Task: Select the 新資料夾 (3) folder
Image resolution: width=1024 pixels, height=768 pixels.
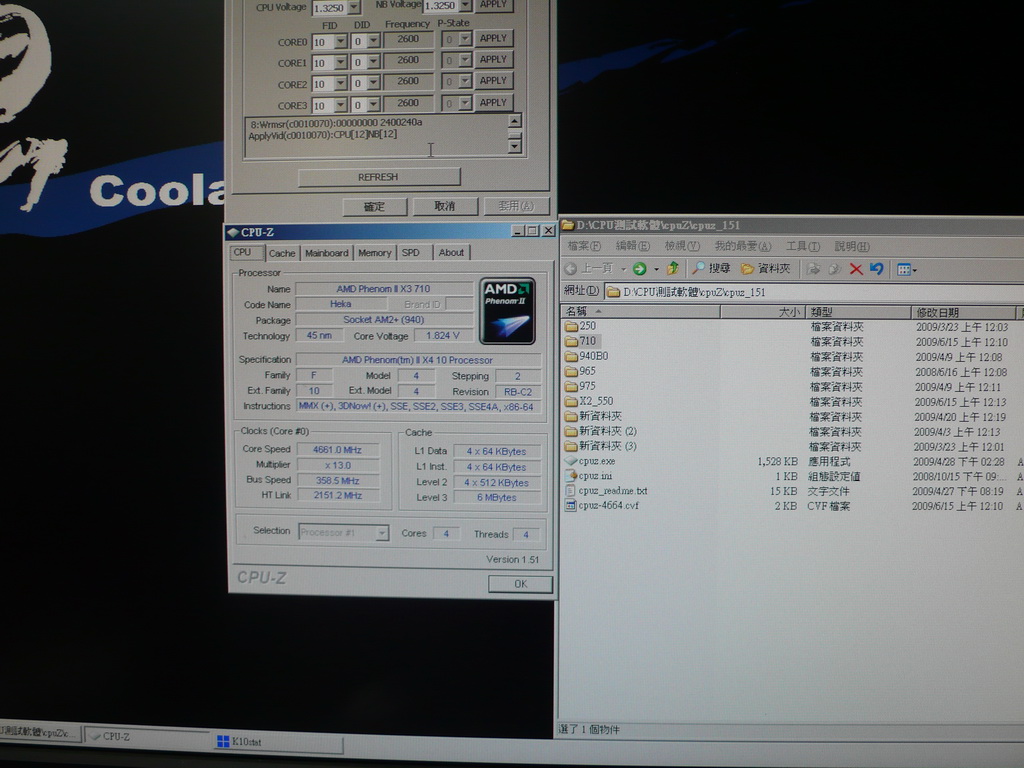Action: 600,446
